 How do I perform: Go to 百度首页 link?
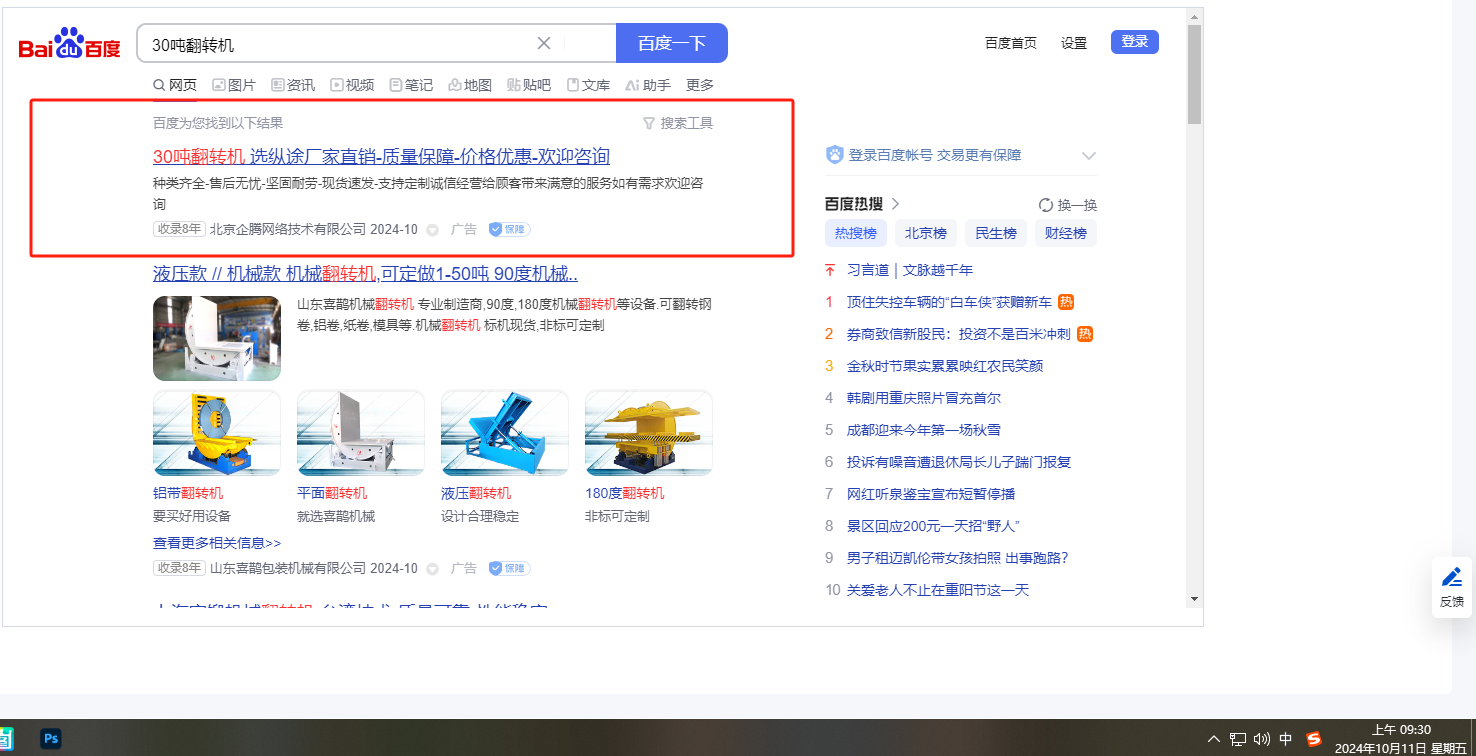[x=1011, y=43]
